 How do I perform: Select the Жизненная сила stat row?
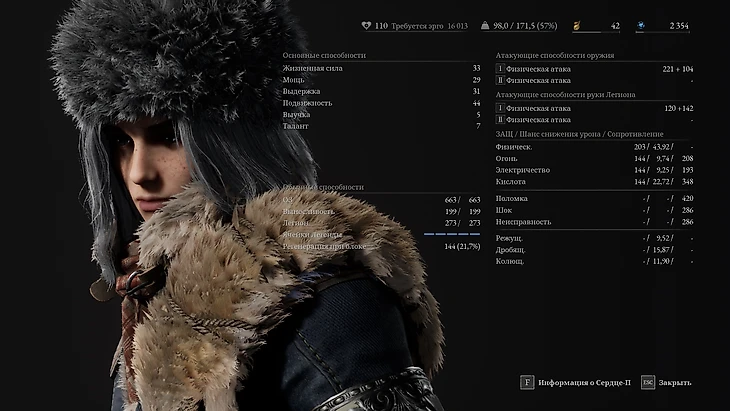tap(381, 68)
